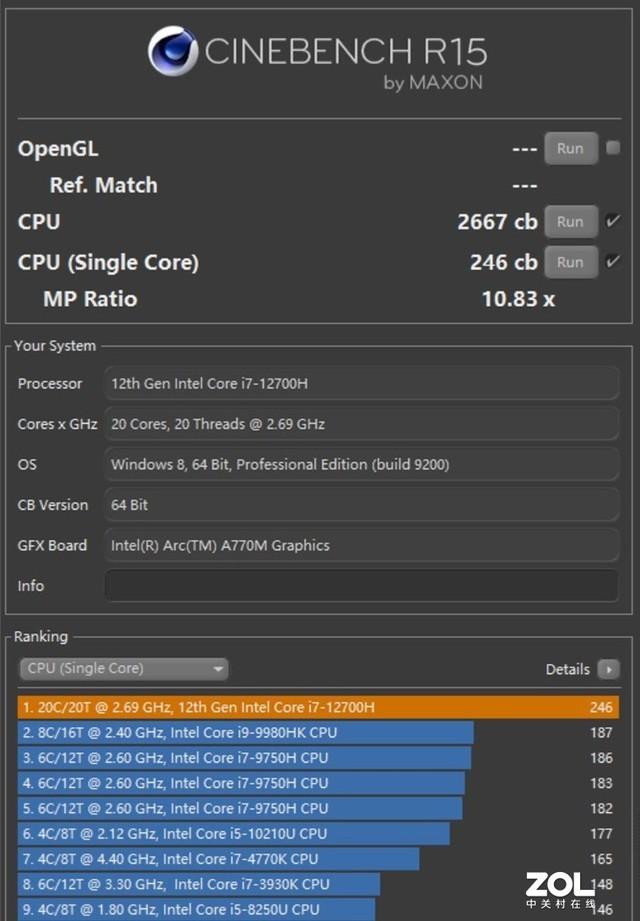Select the Core i5-8250U ranking entry
The height and width of the screenshot is (921, 640).
click(197, 909)
